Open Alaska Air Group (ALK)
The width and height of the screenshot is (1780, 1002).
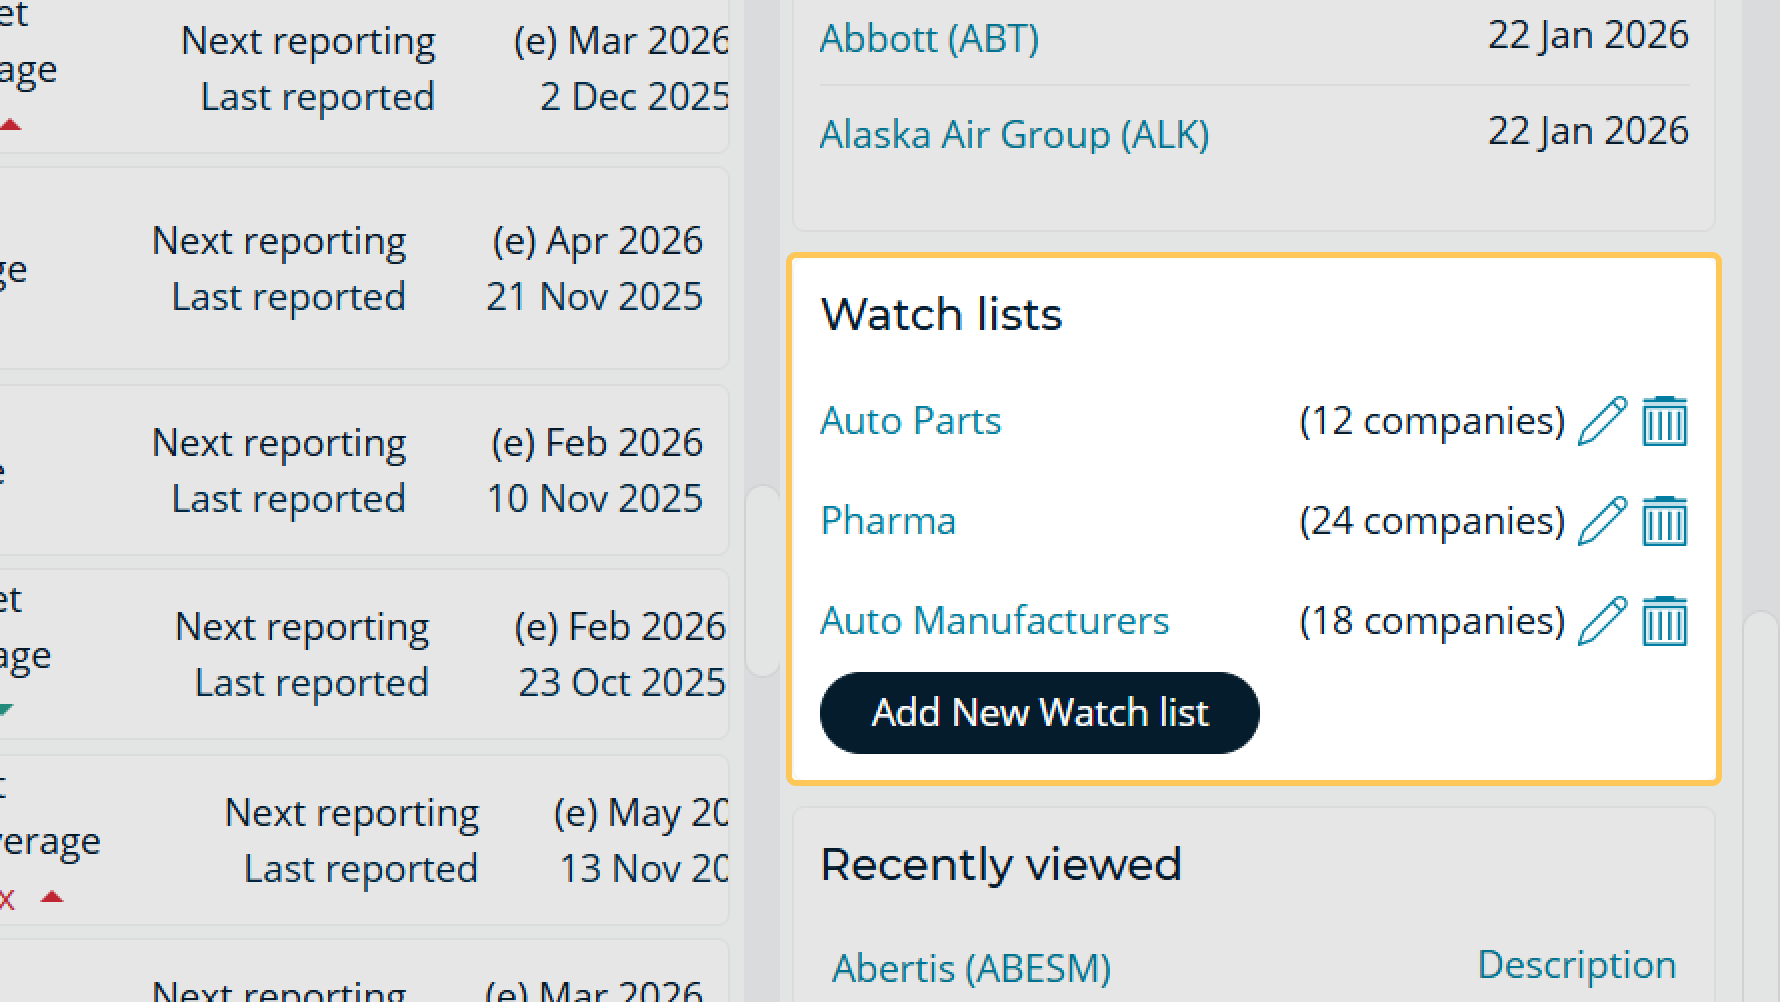1015,133
